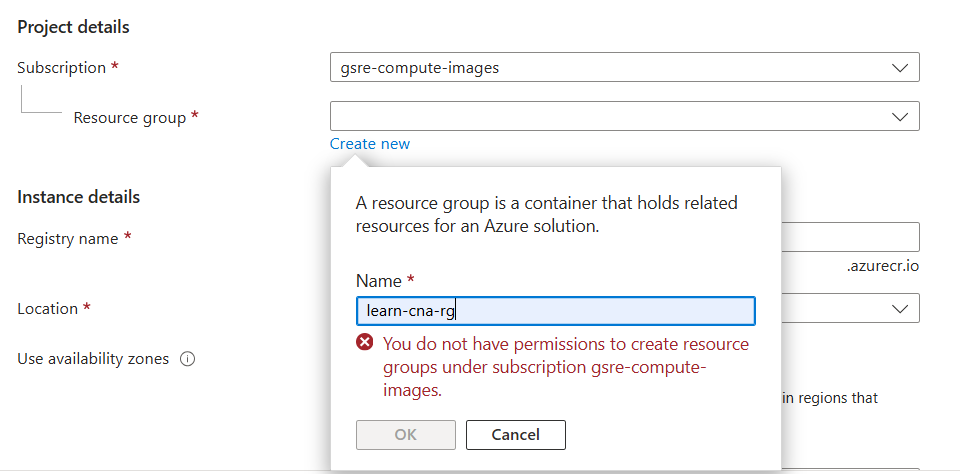Viewport: 960px width, 474px height.
Task: Open the Location dropdown chevron
Action: (x=898, y=309)
